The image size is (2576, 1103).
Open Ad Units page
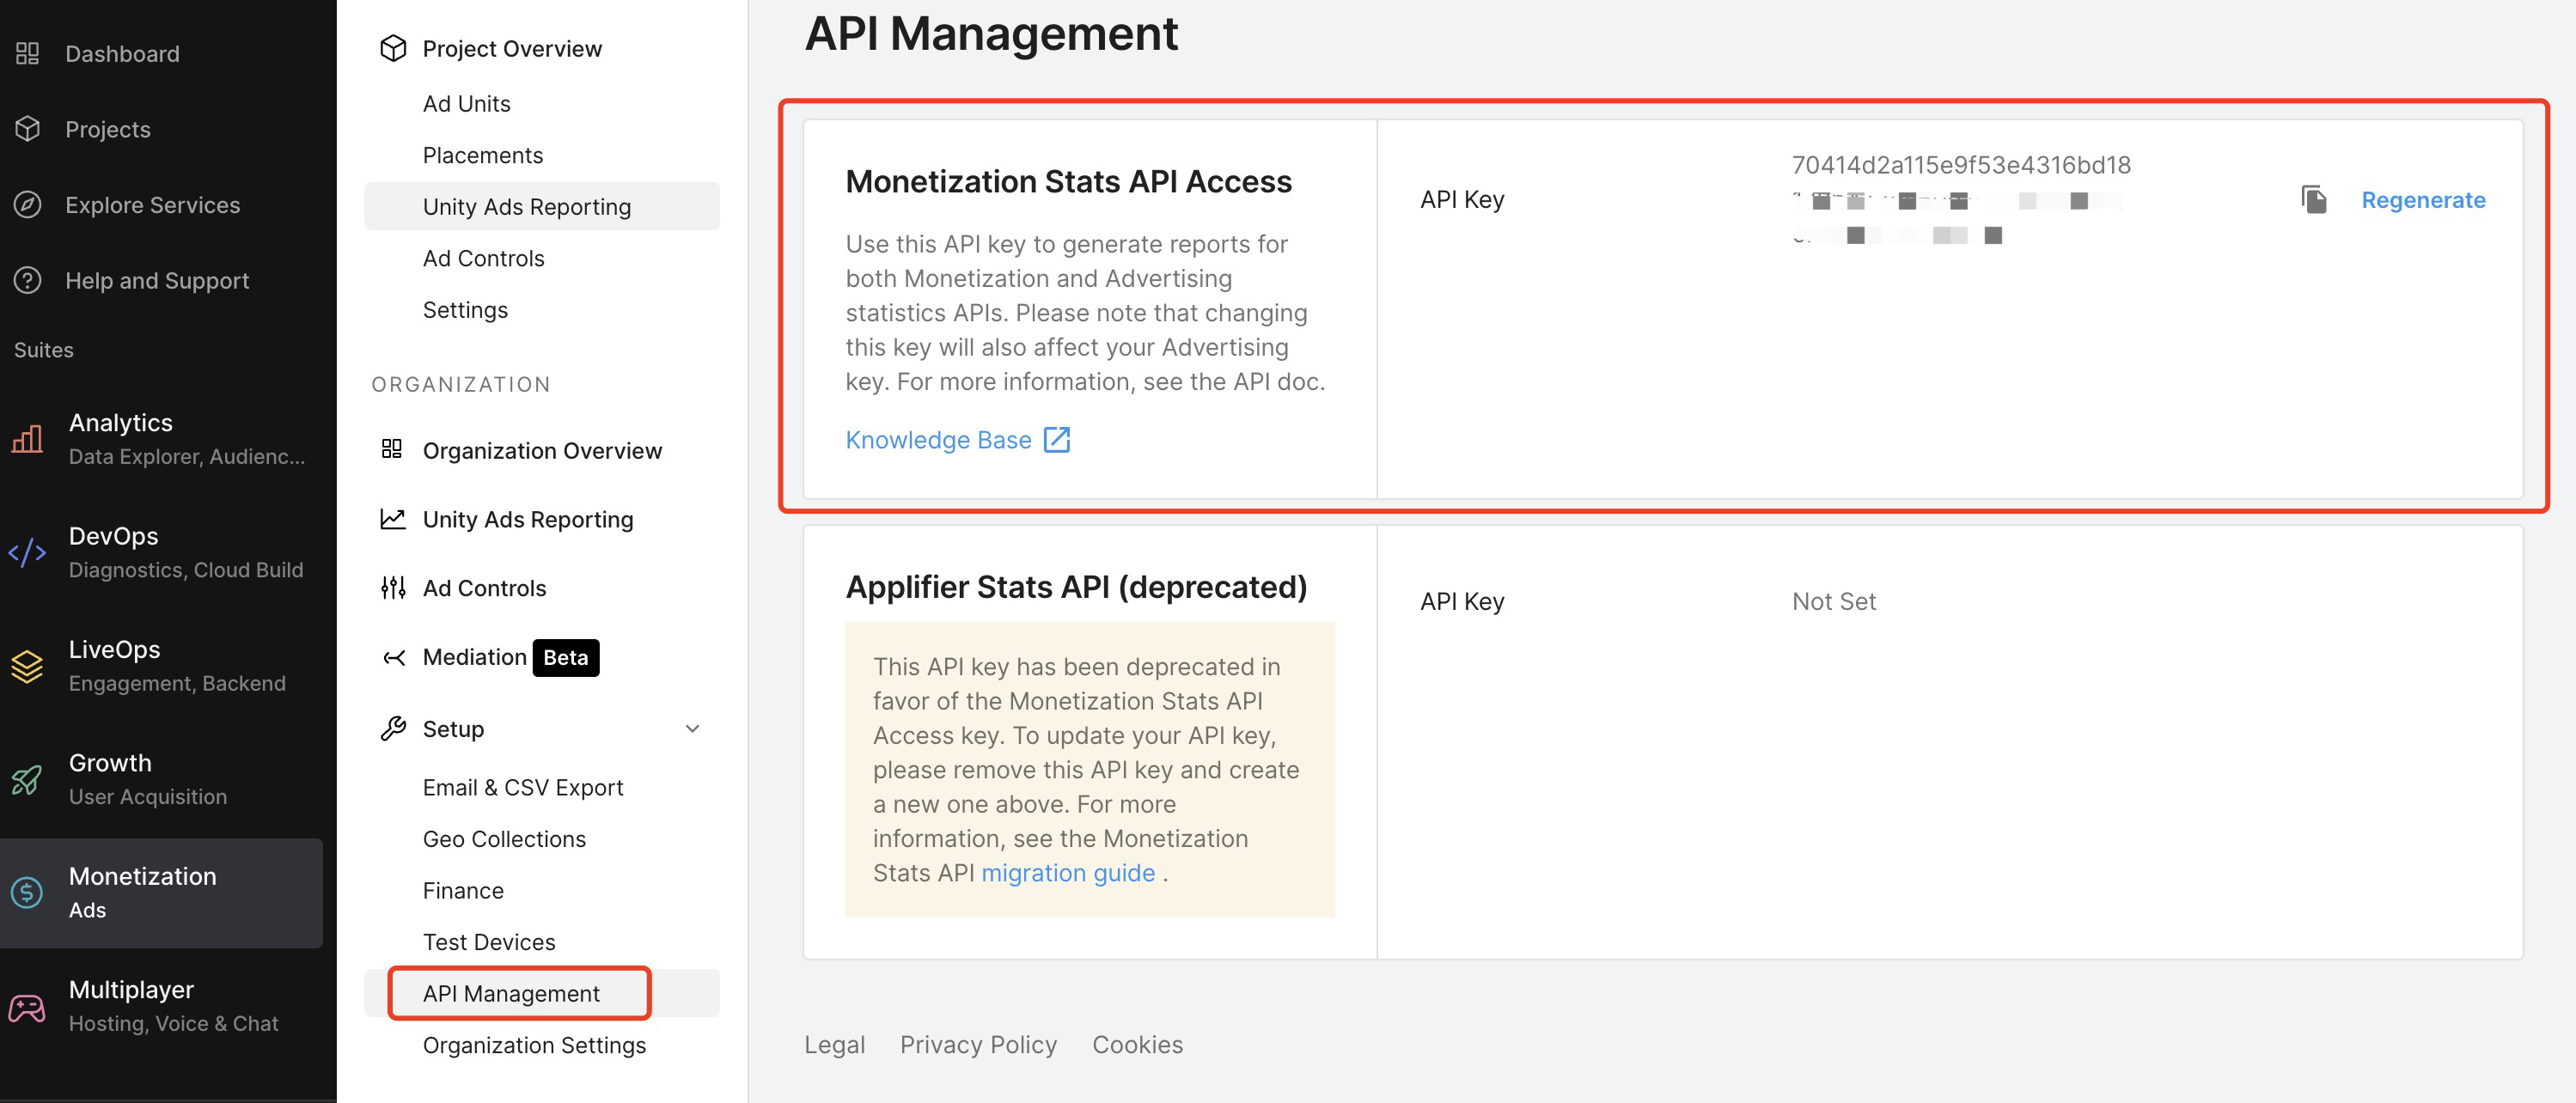466,103
